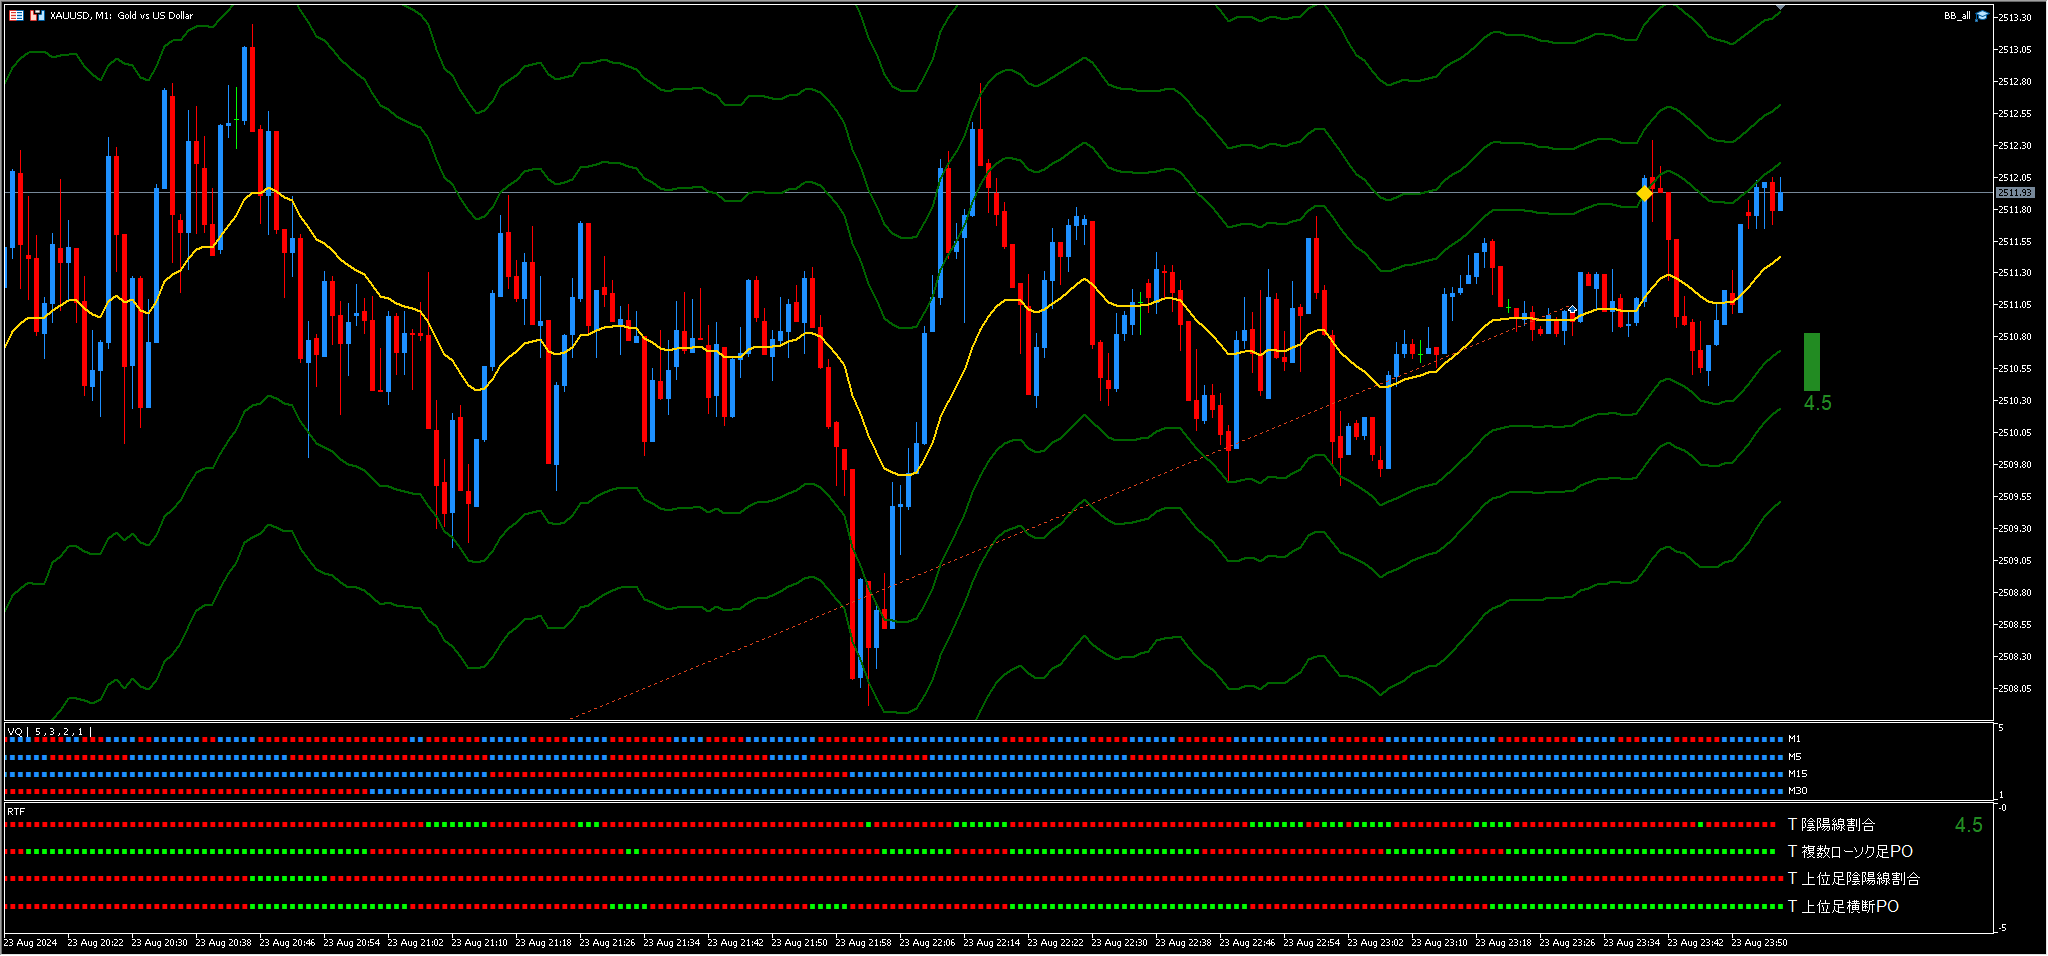Click the BB_all expert advisor cap icon
Image resolution: width=2048 pixels, height=956 pixels.
click(x=1982, y=15)
